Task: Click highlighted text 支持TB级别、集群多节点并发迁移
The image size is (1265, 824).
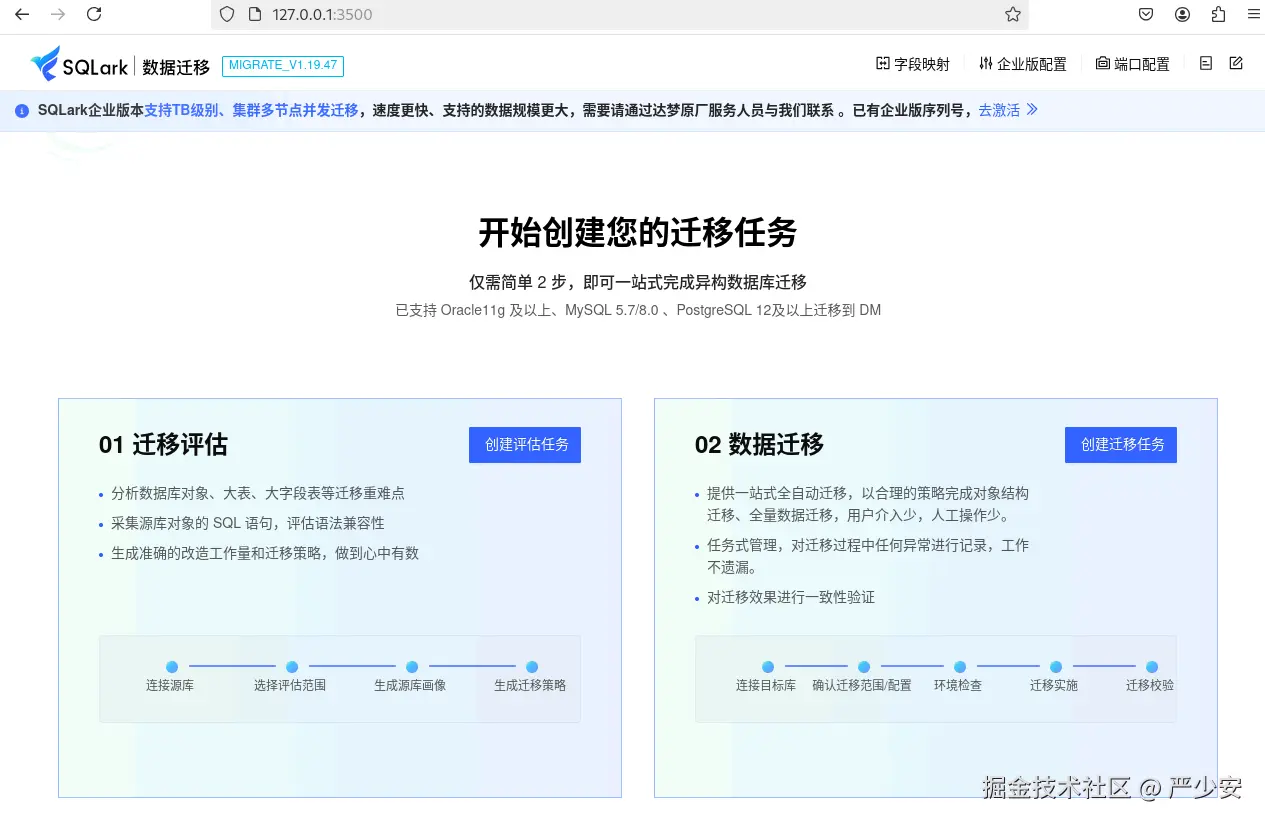Action: pos(251,110)
